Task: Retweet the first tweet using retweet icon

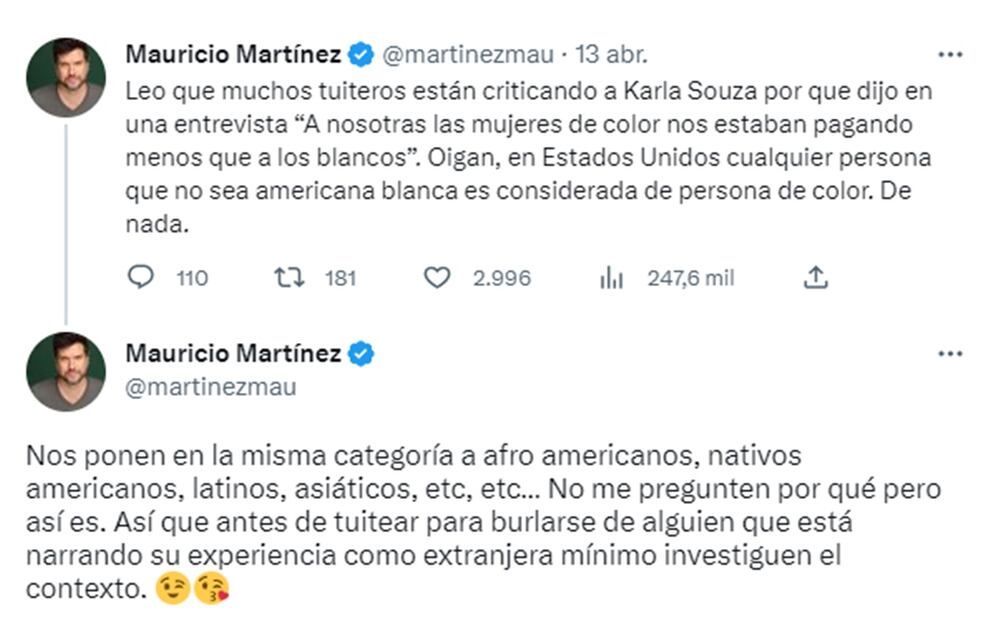Action: coord(290,277)
